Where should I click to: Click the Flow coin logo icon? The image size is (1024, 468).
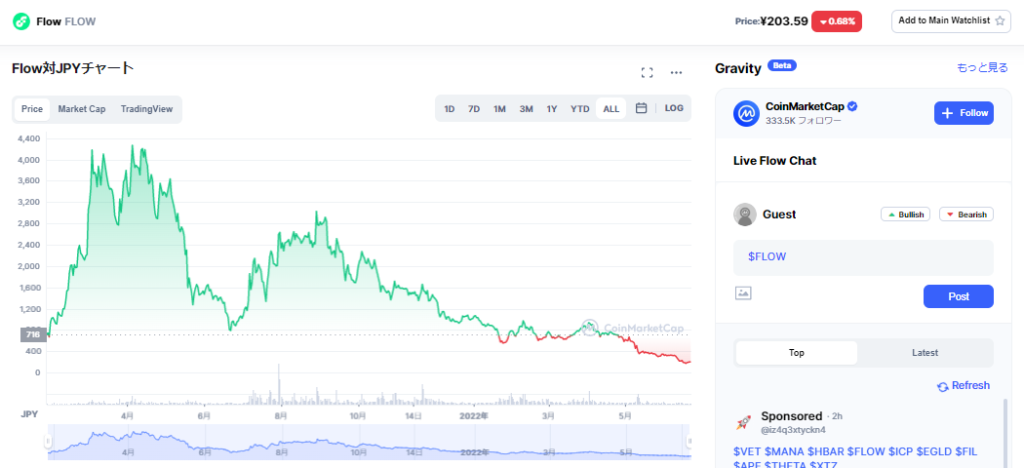click(x=21, y=21)
